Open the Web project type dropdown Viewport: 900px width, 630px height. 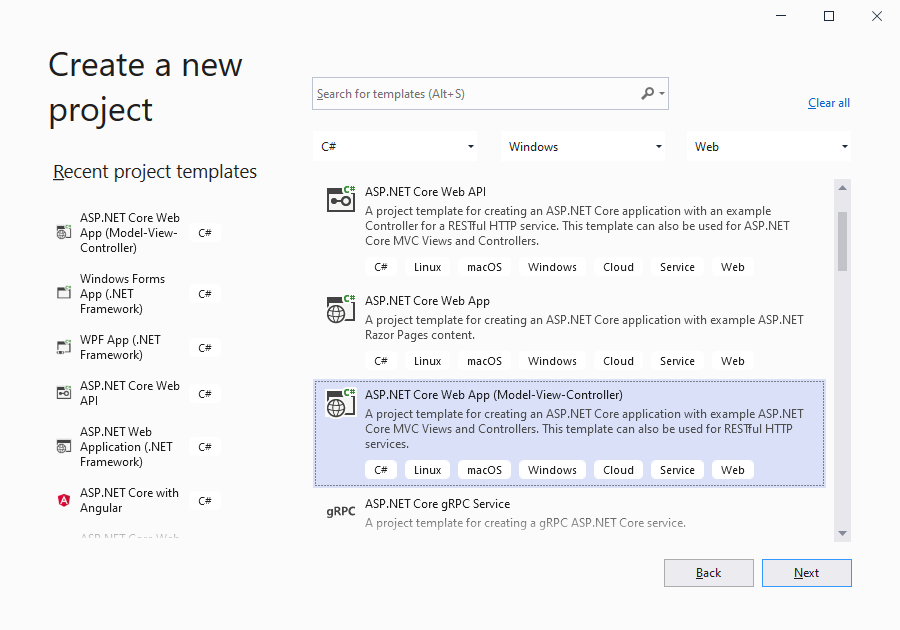coord(769,147)
